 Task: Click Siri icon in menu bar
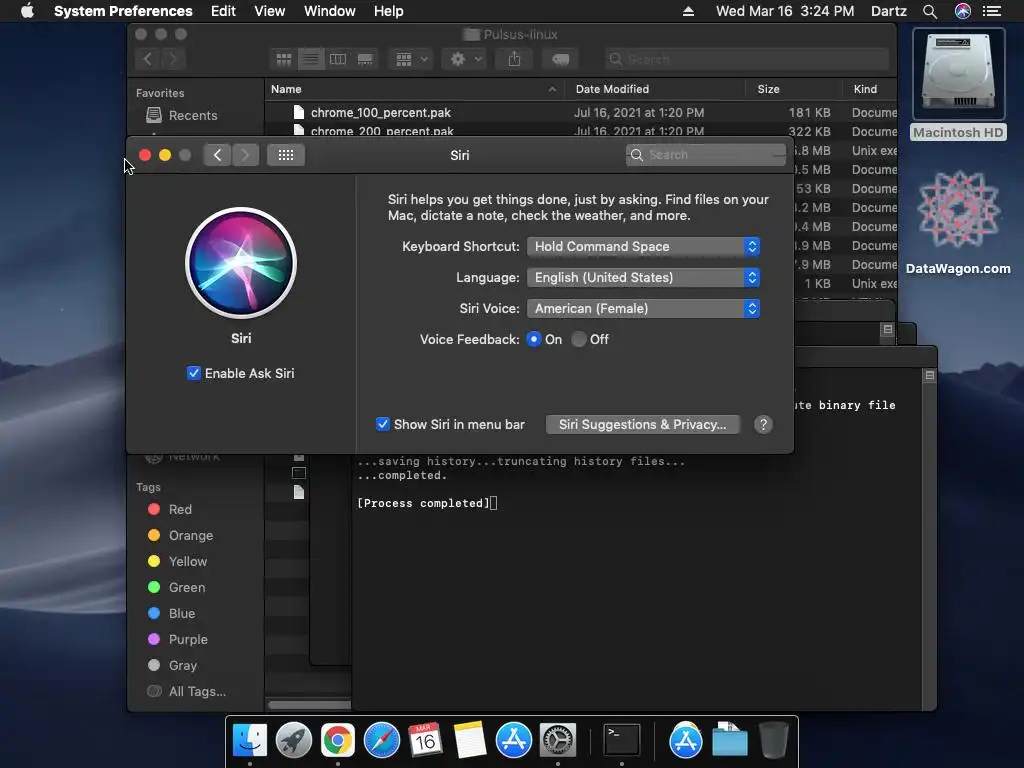tap(963, 11)
